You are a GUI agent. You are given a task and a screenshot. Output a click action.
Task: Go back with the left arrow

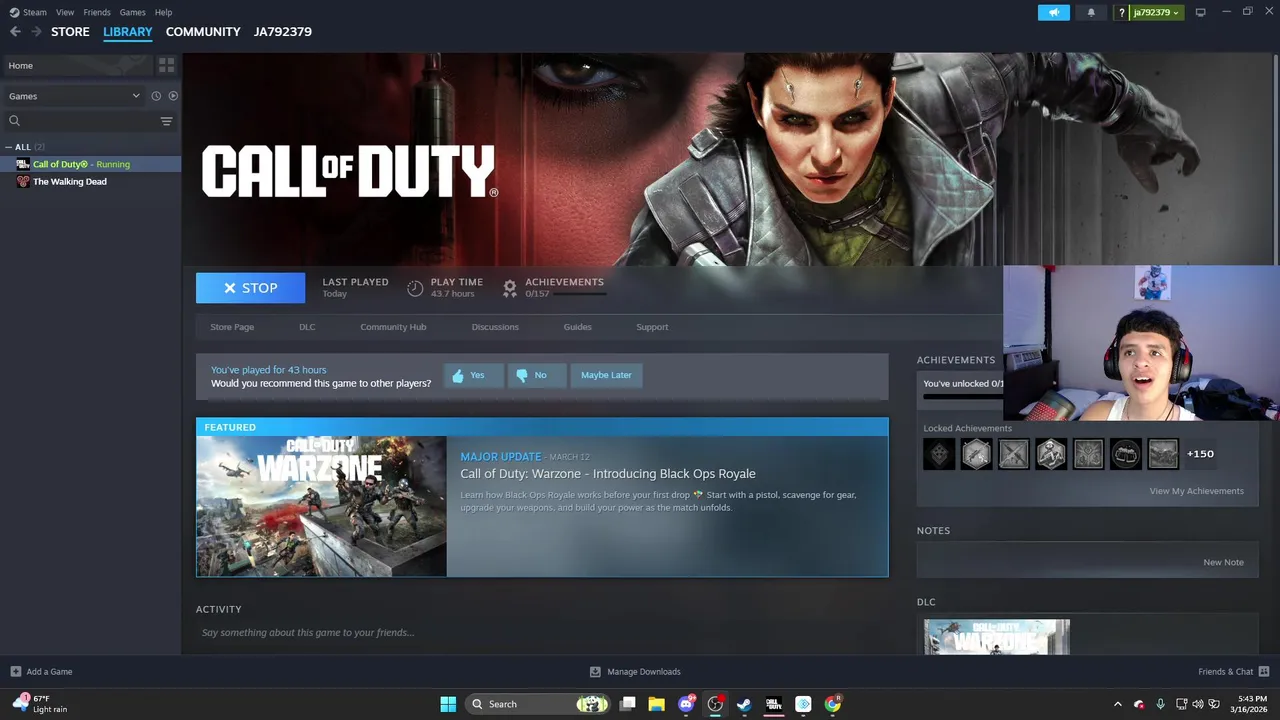point(15,32)
